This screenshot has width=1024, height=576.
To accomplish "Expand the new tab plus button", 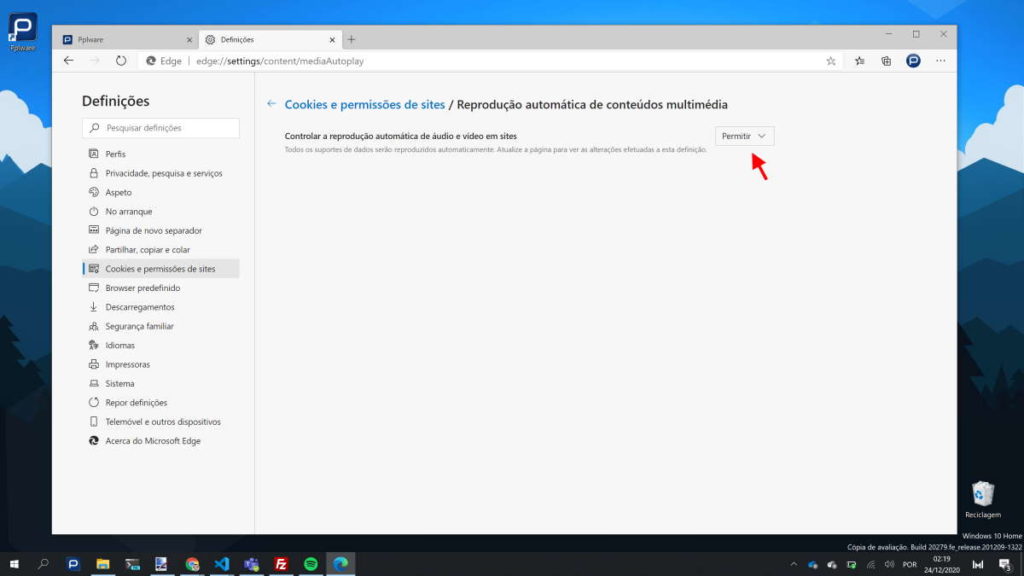I will pos(351,38).
